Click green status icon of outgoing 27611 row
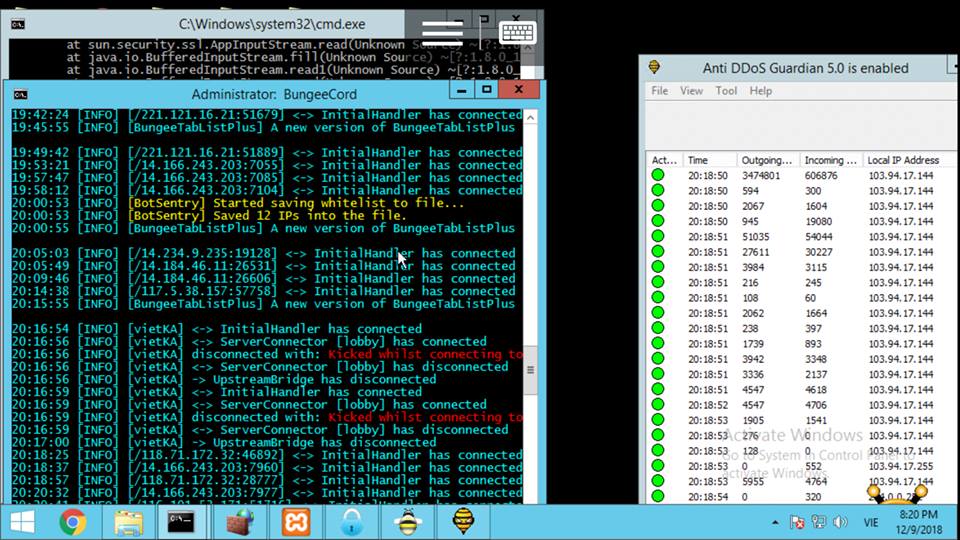The image size is (960, 540). 658,252
